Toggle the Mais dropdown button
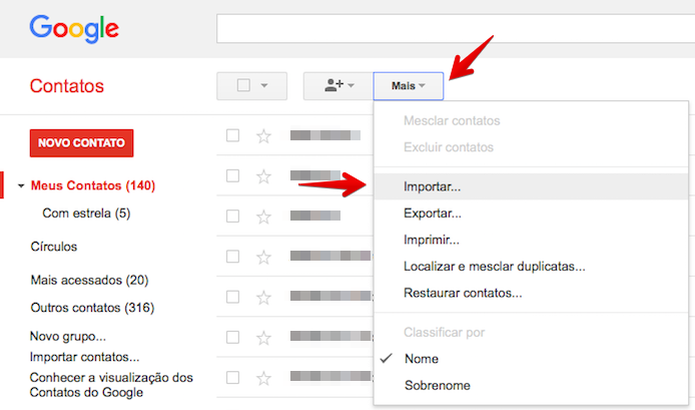Viewport: 695px width, 410px height. [408, 86]
